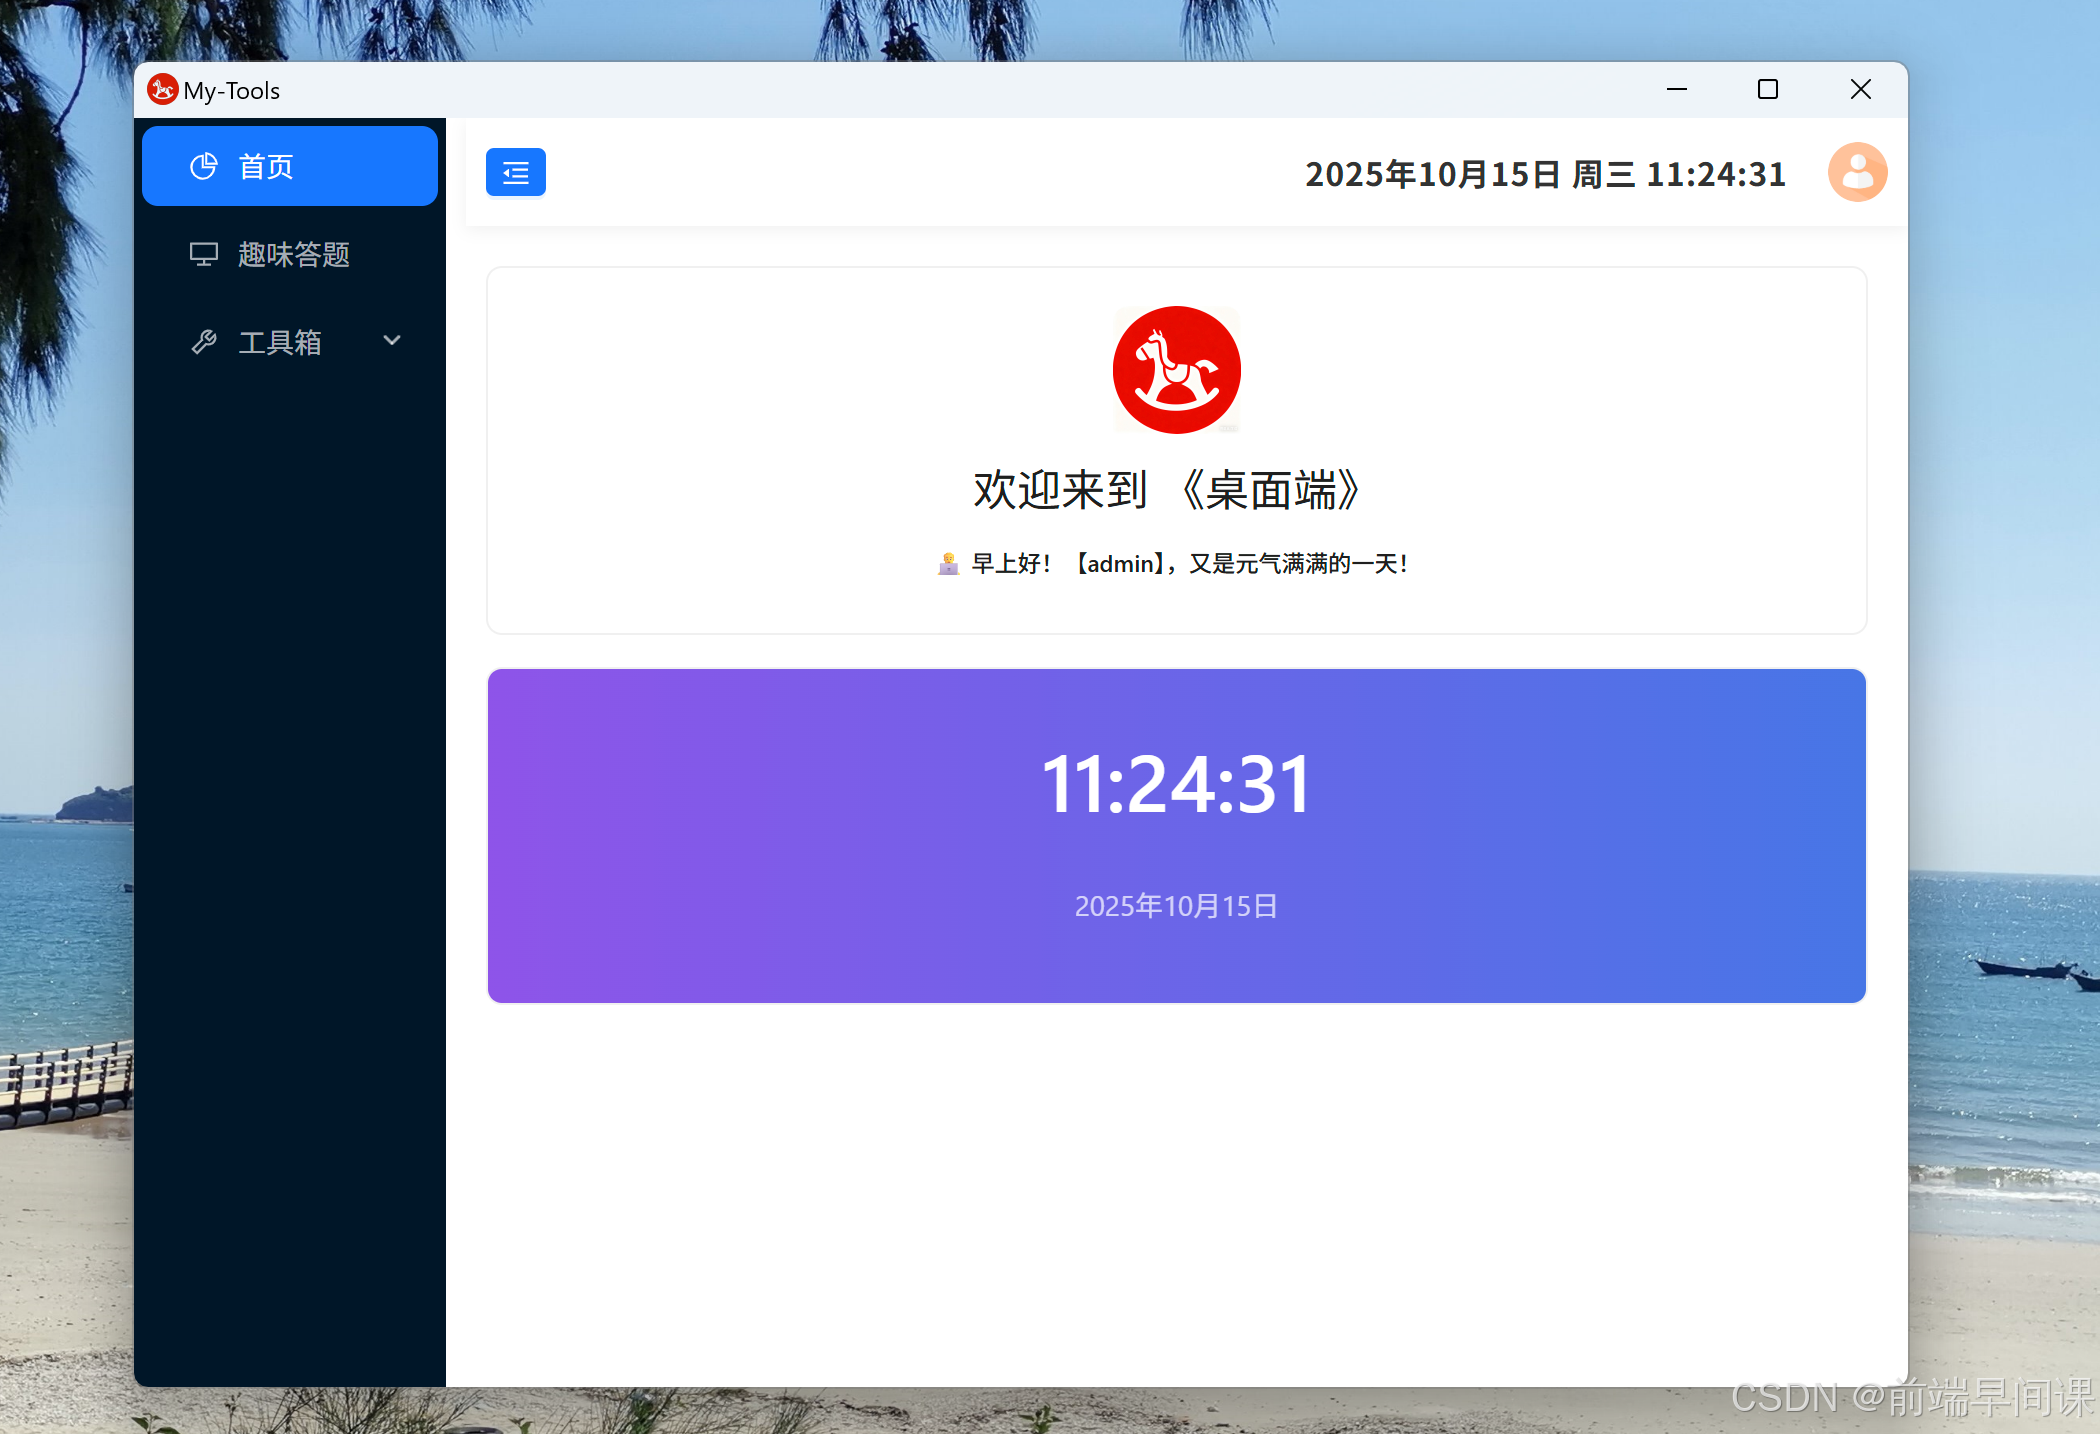Click the 2025年10月15日 date in purple card
This screenshot has width=2100, height=1434.
pos(1176,906)
